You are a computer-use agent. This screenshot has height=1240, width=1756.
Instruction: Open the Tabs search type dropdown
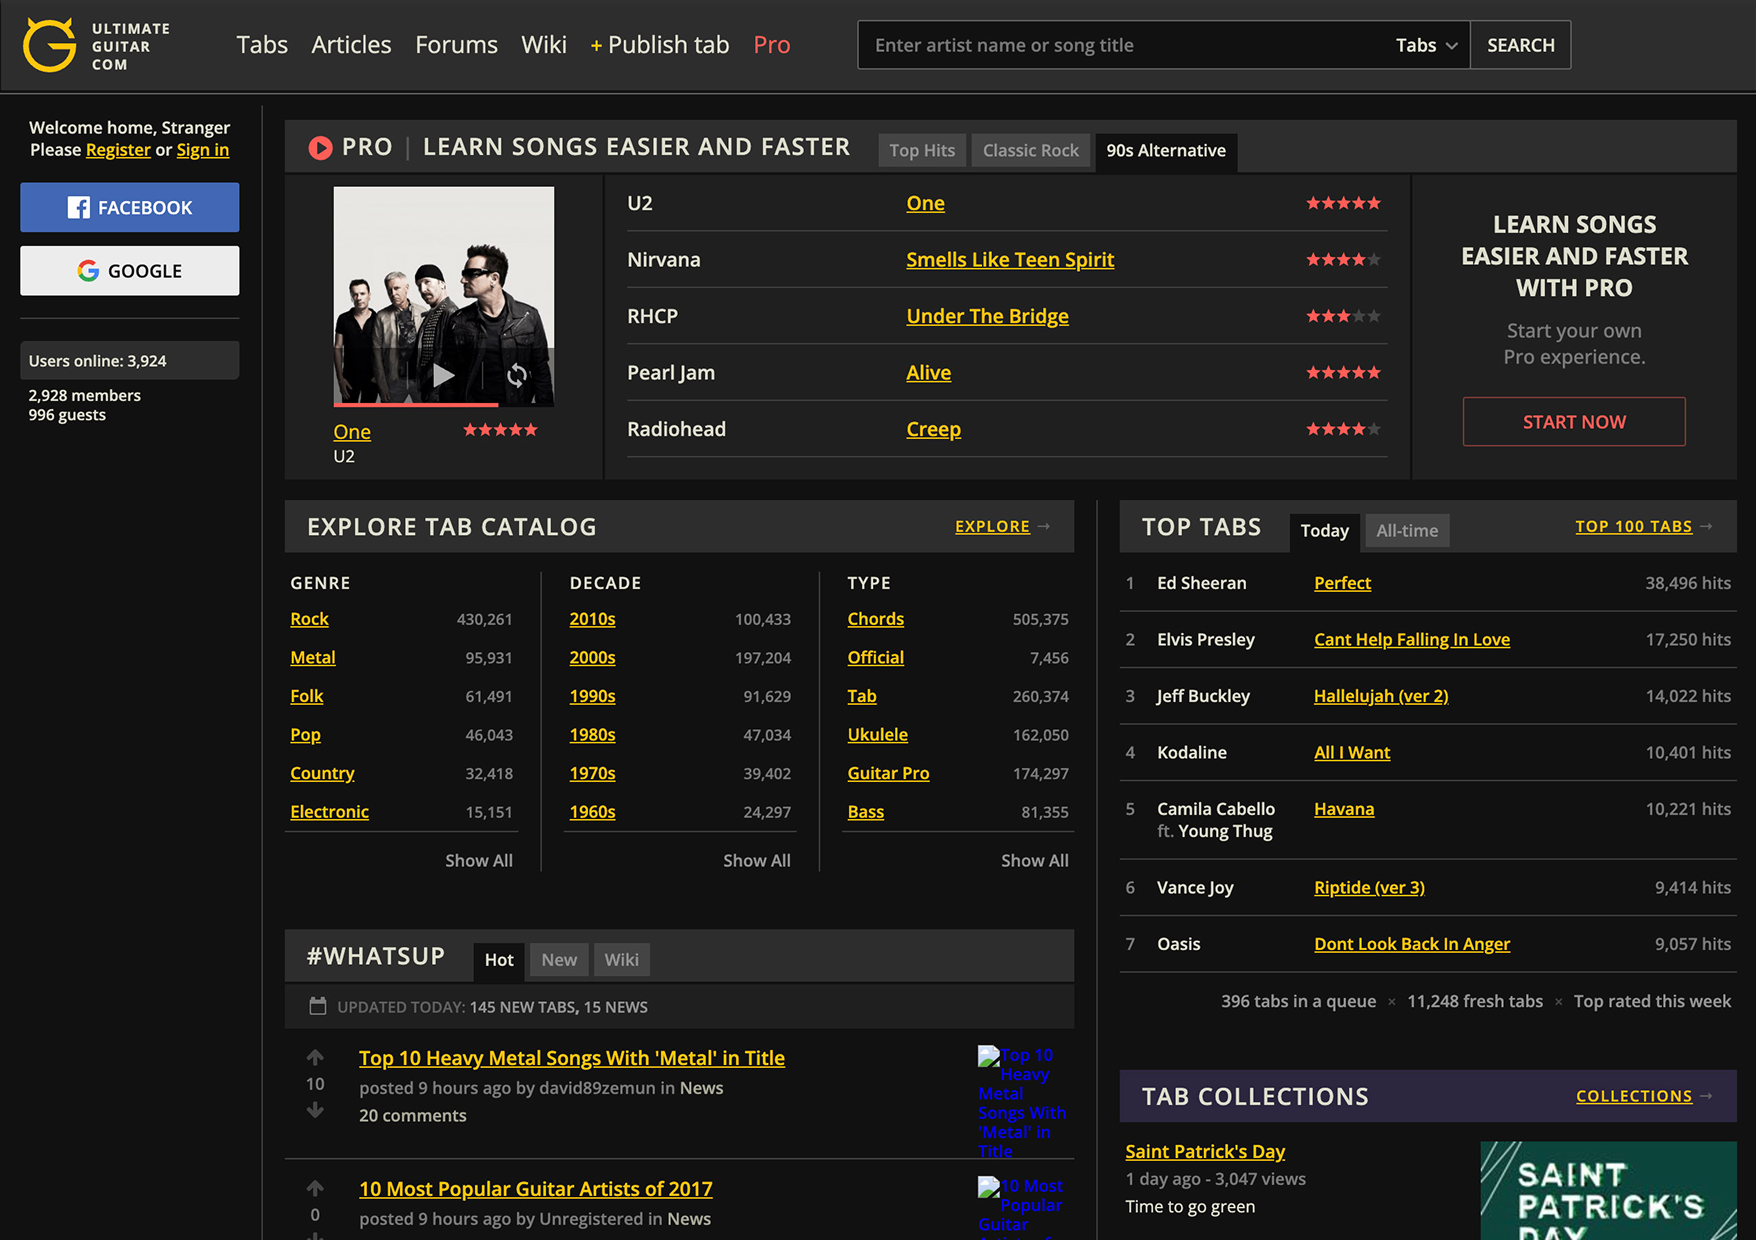click(1426, 45)
